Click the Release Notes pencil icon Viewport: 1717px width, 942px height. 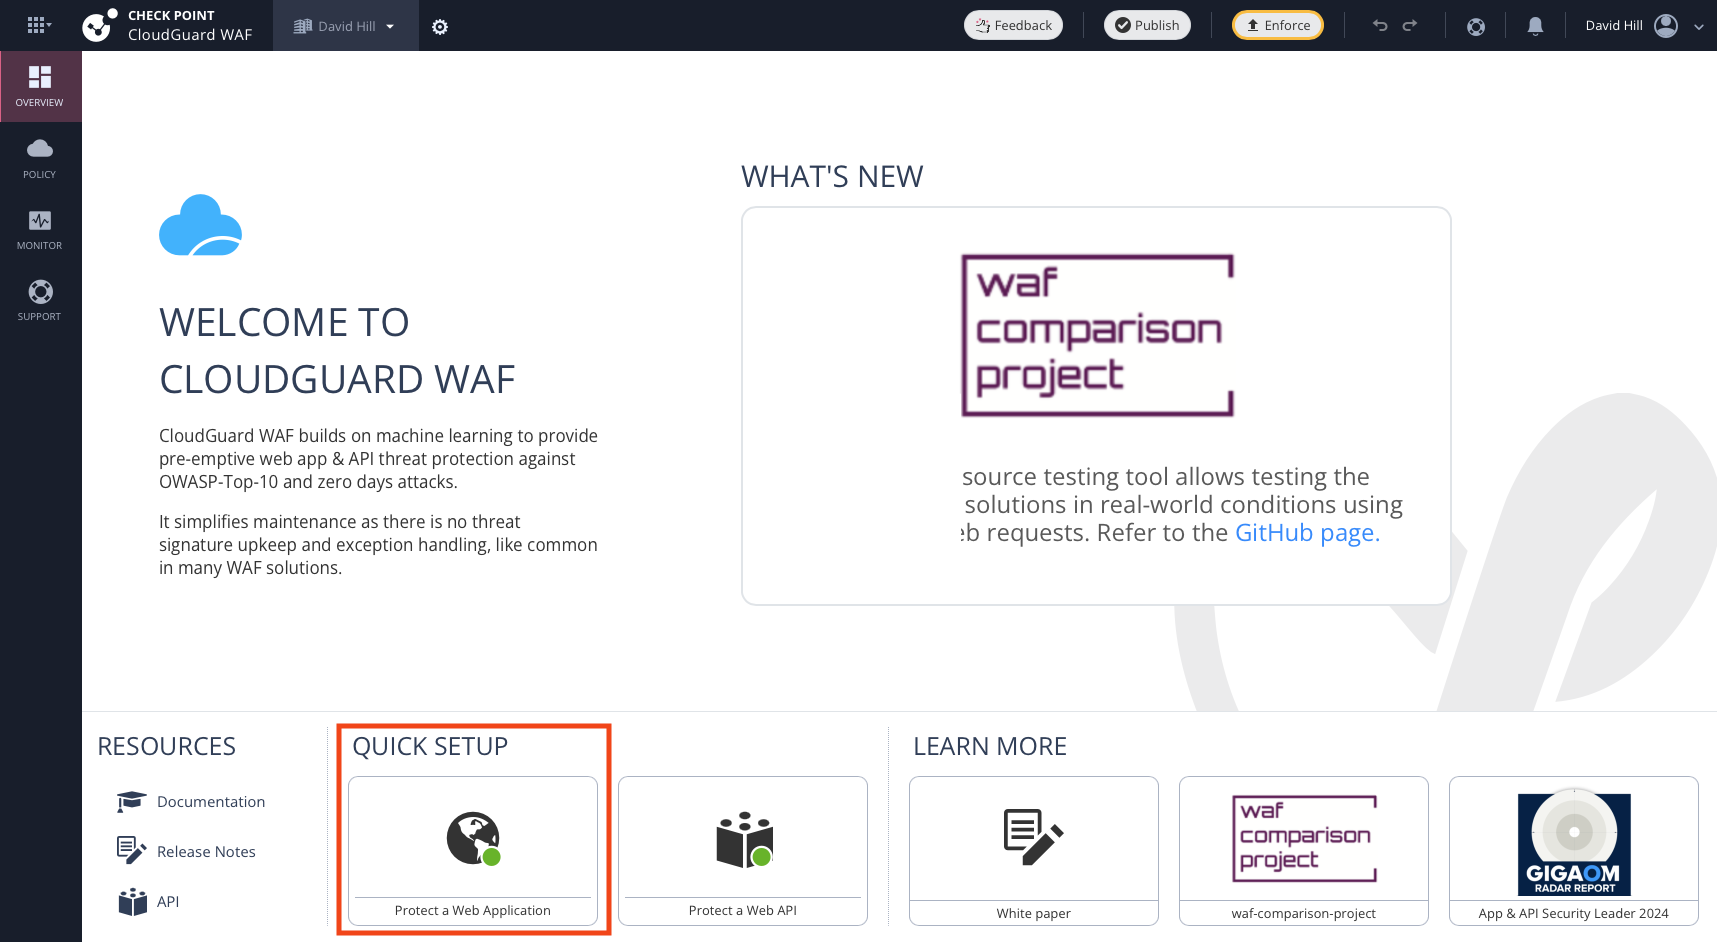131,850
